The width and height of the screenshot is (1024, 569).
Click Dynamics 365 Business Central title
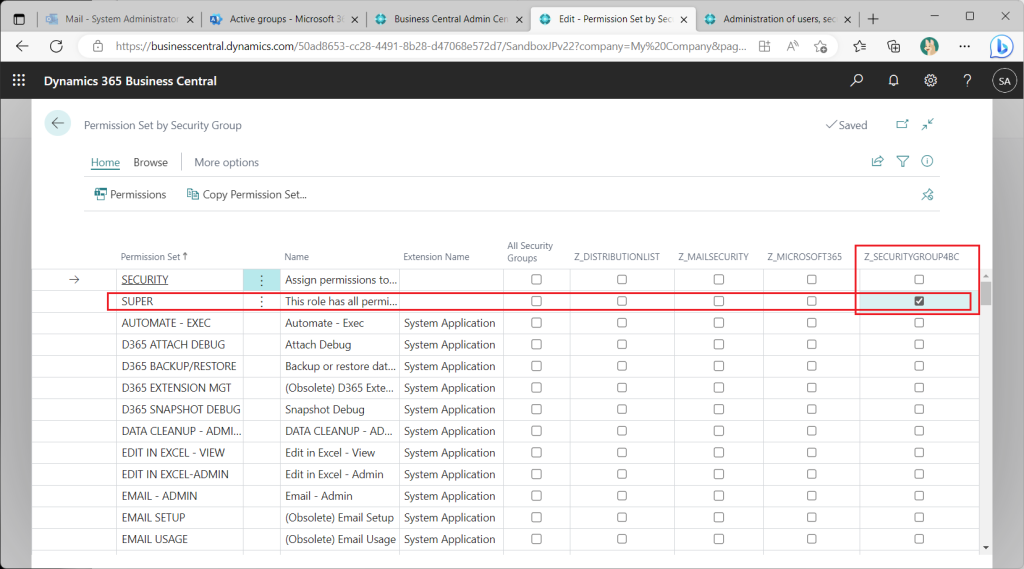coord(130,81)
